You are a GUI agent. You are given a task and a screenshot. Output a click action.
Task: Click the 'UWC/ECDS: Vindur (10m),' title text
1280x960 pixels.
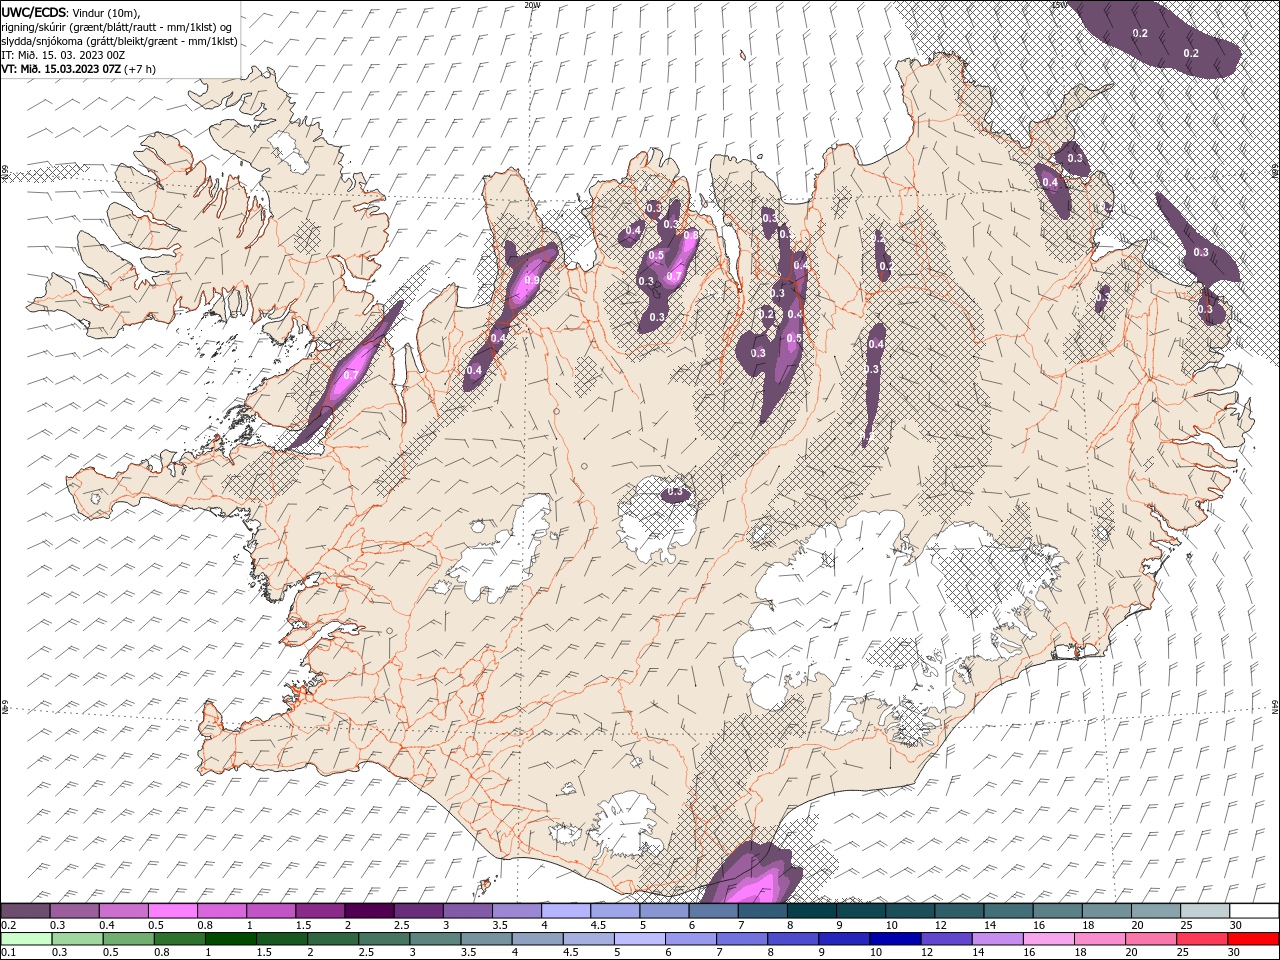71,12
